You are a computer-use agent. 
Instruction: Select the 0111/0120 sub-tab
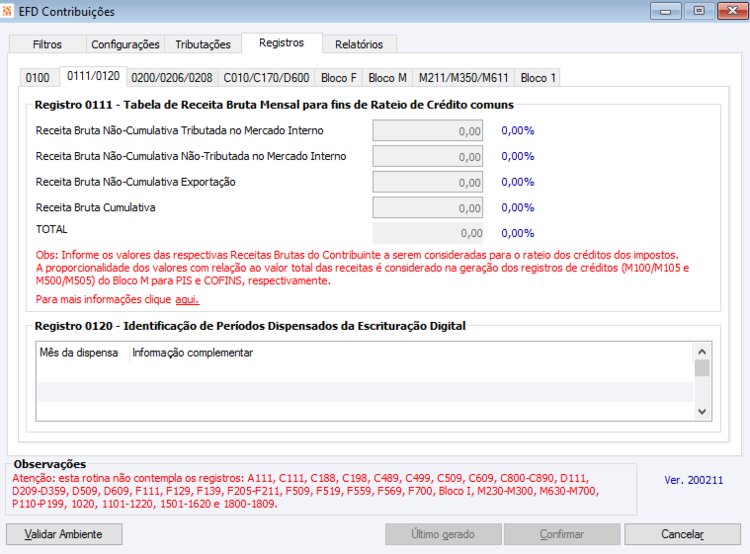click(x=93, y=76)
